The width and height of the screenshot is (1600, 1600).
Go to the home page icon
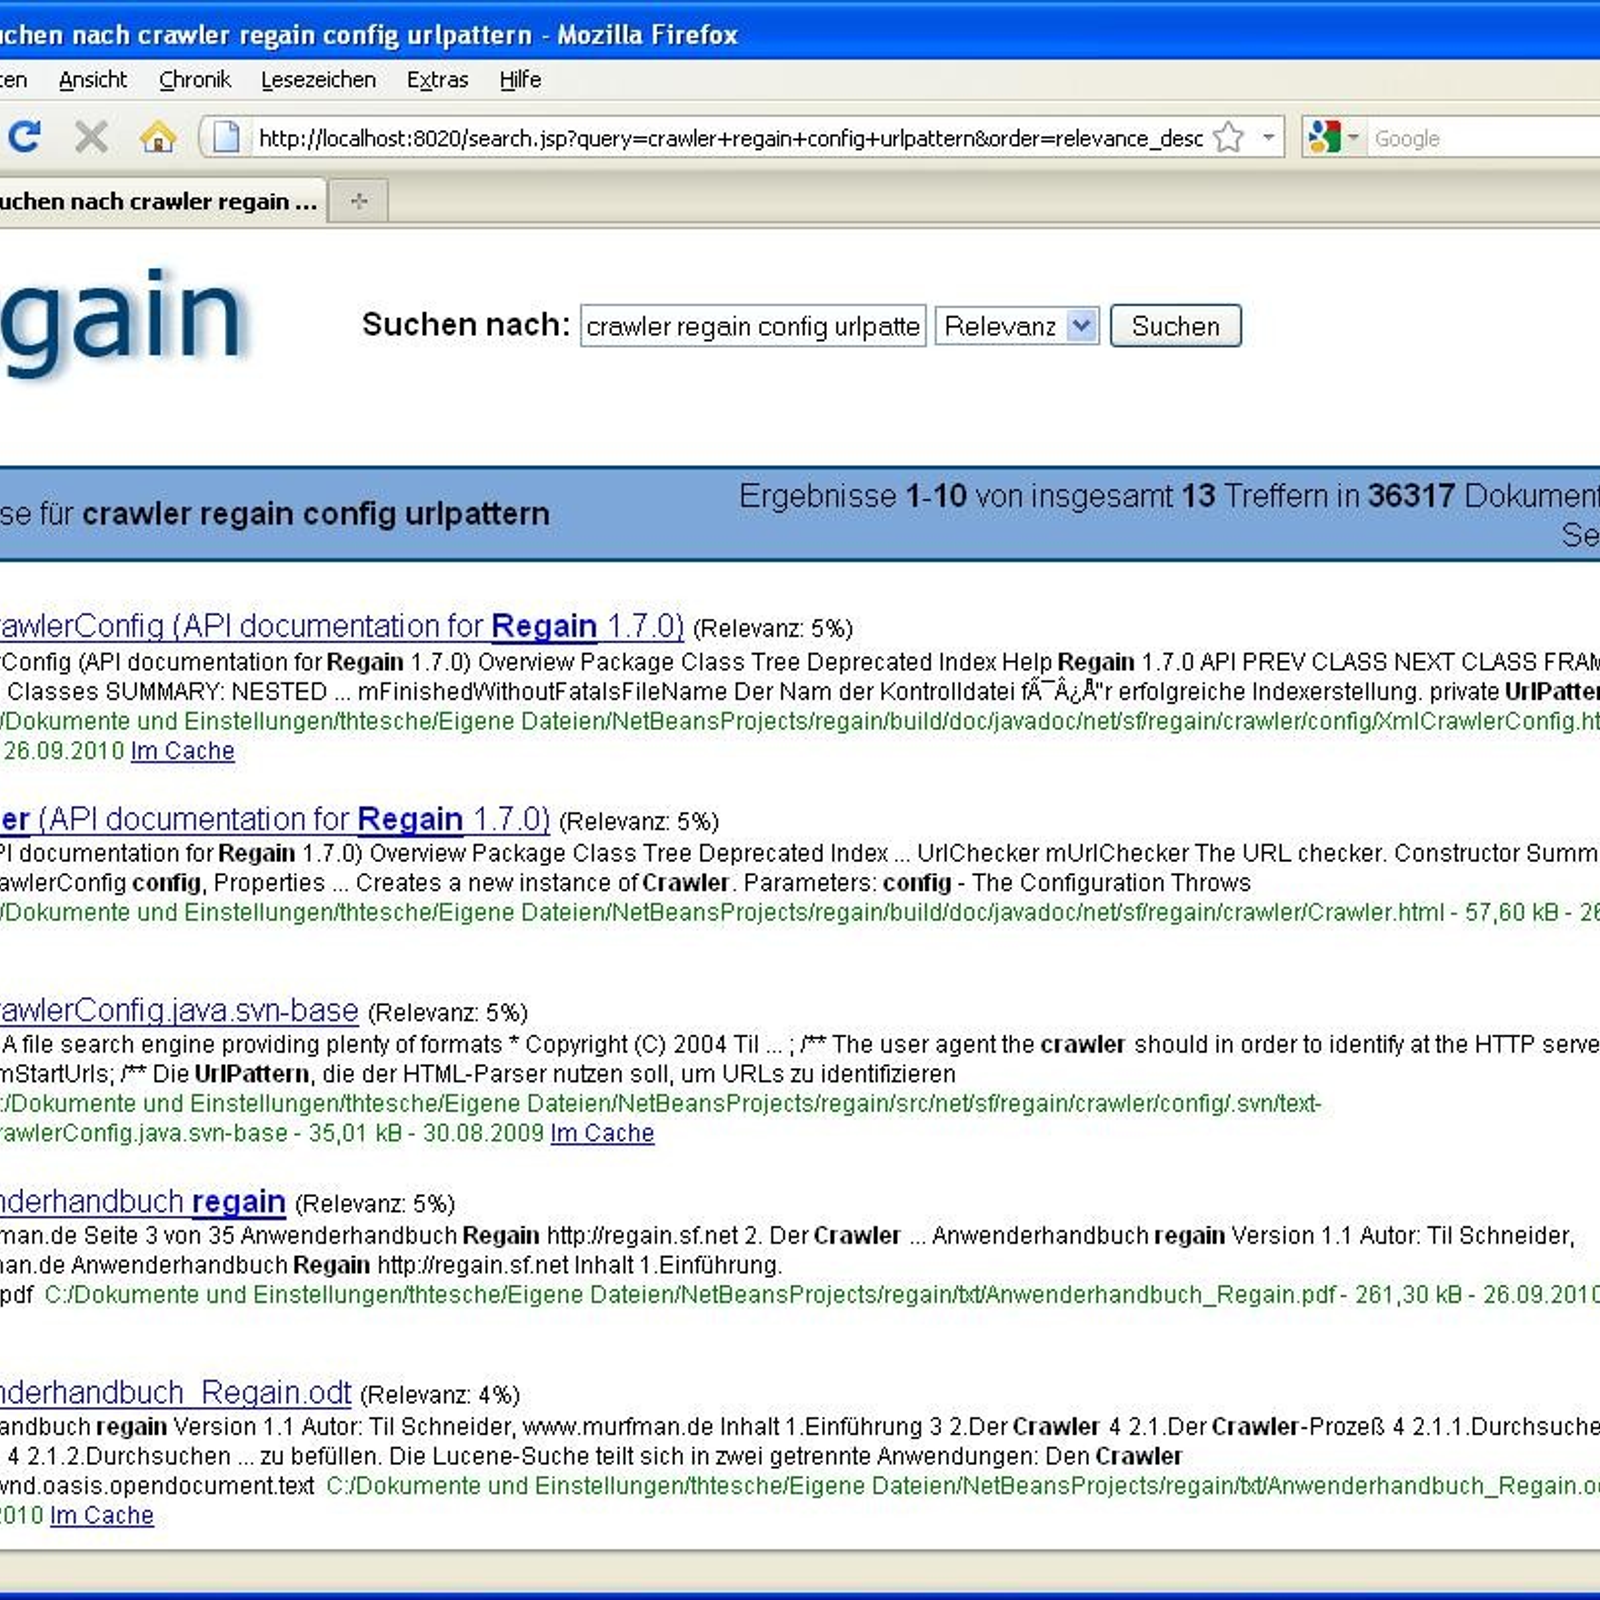click(158, 137)
